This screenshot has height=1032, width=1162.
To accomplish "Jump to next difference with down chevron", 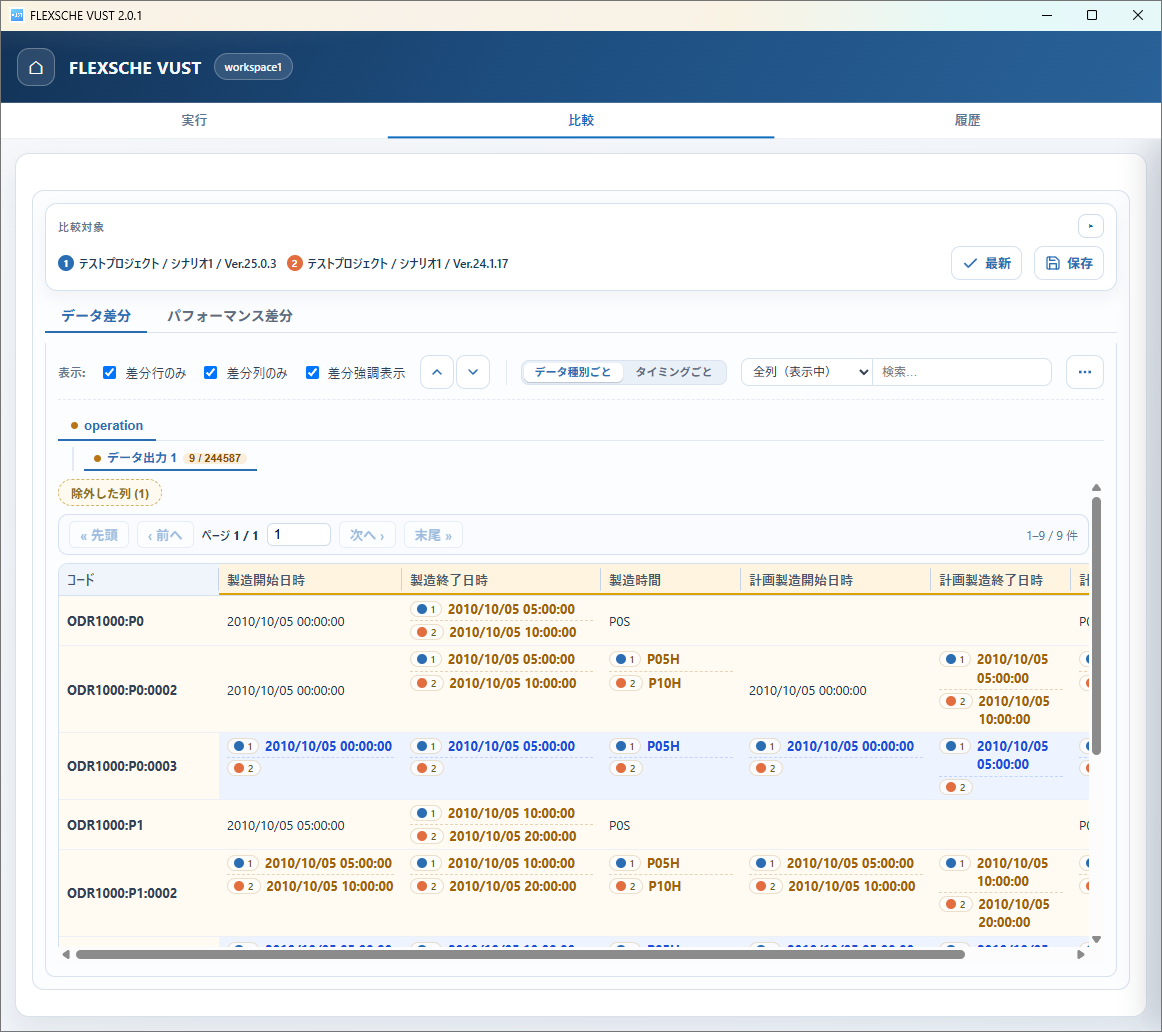I will tap(473, 372).
